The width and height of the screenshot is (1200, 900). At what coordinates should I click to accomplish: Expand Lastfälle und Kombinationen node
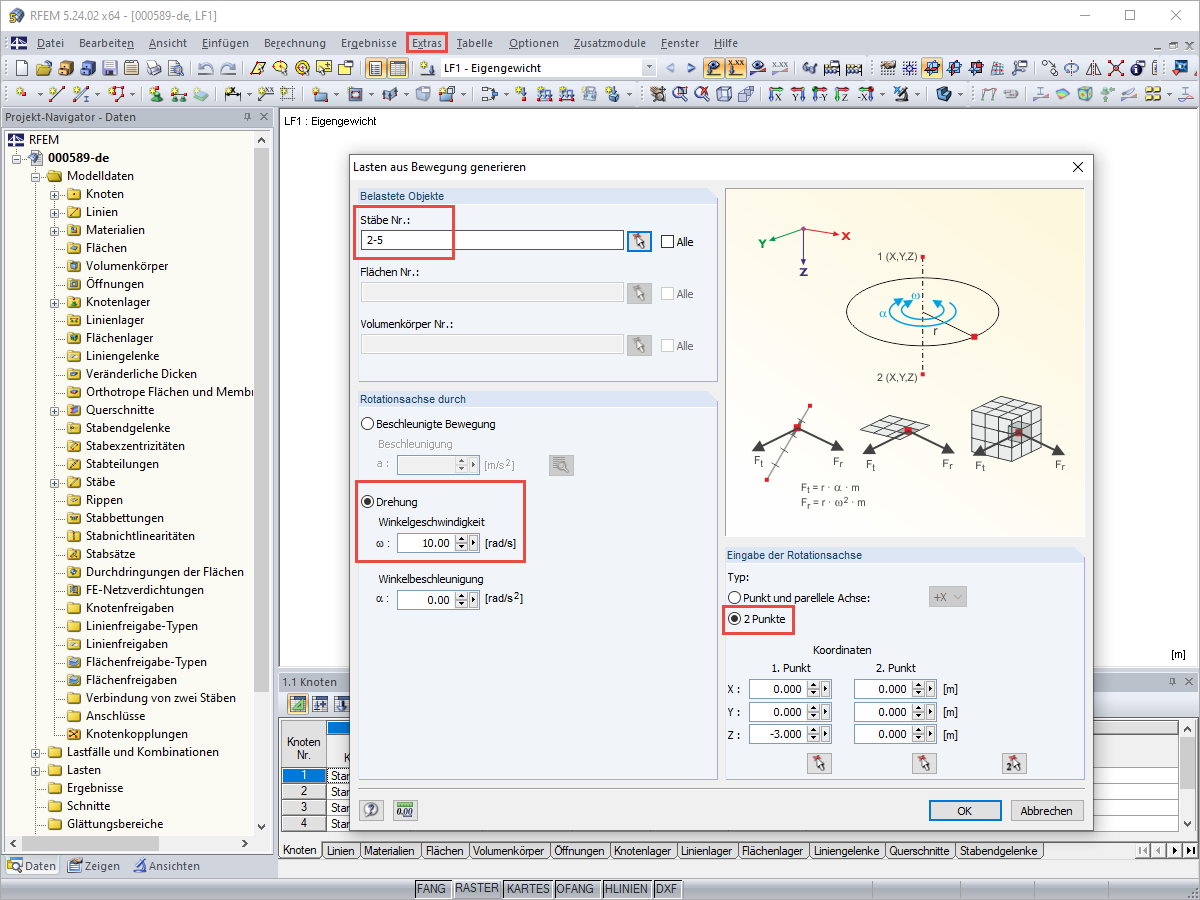click(x=36, y=752)
